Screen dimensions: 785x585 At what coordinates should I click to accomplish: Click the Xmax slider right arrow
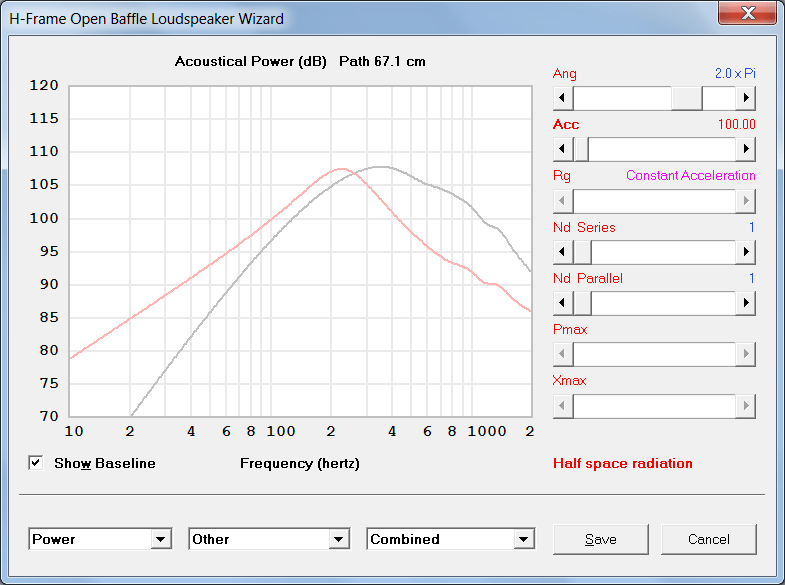click(x=745, y=406)
